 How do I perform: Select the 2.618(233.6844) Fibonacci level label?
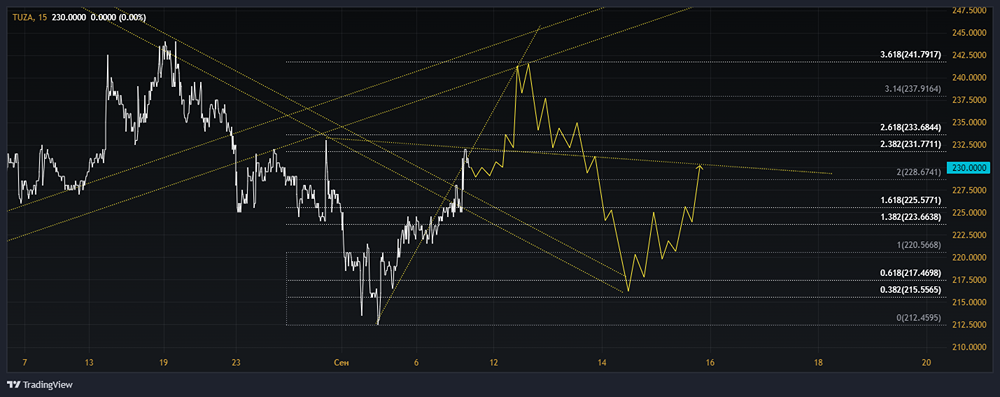point(911,127)
